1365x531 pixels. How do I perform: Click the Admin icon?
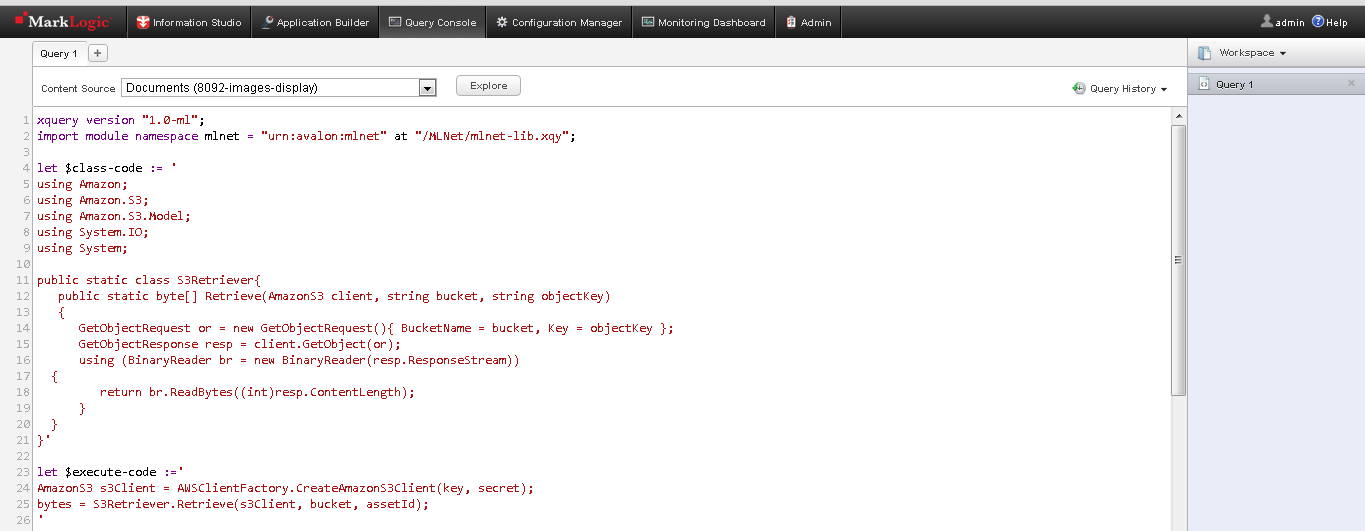791,22
